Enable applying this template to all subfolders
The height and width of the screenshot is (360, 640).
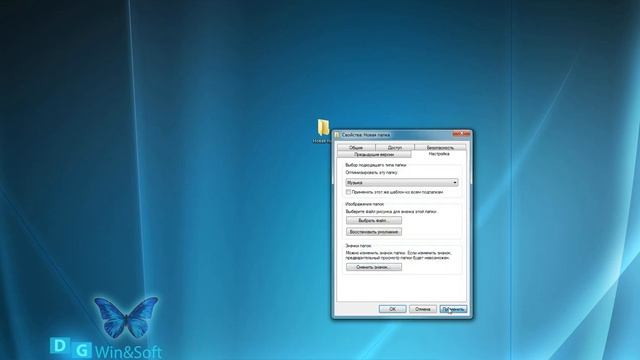[x=348, y=192]
